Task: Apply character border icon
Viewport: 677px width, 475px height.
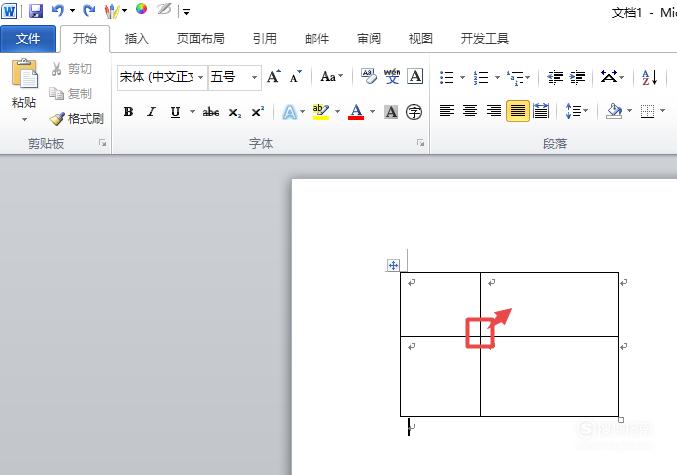Action: (x=415, y=76)
